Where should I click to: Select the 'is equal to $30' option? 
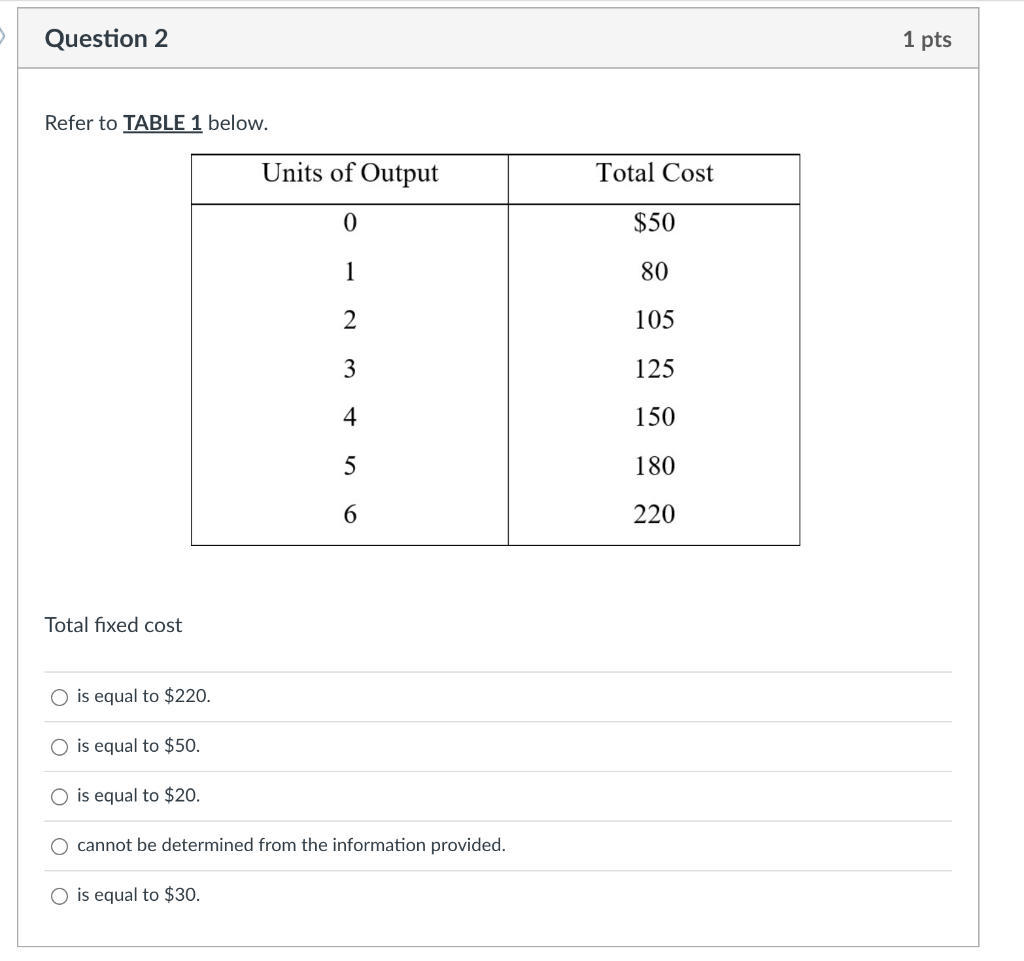59,895
